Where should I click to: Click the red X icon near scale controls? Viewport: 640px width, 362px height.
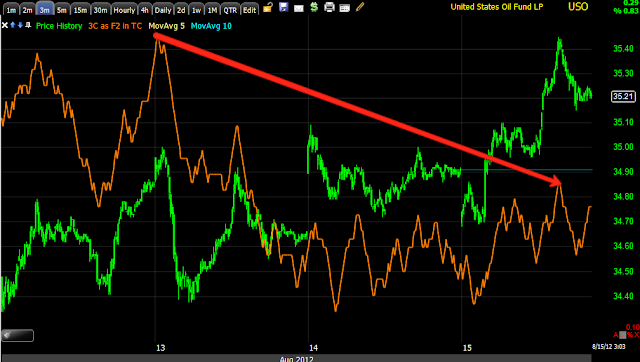coord(636,335)
